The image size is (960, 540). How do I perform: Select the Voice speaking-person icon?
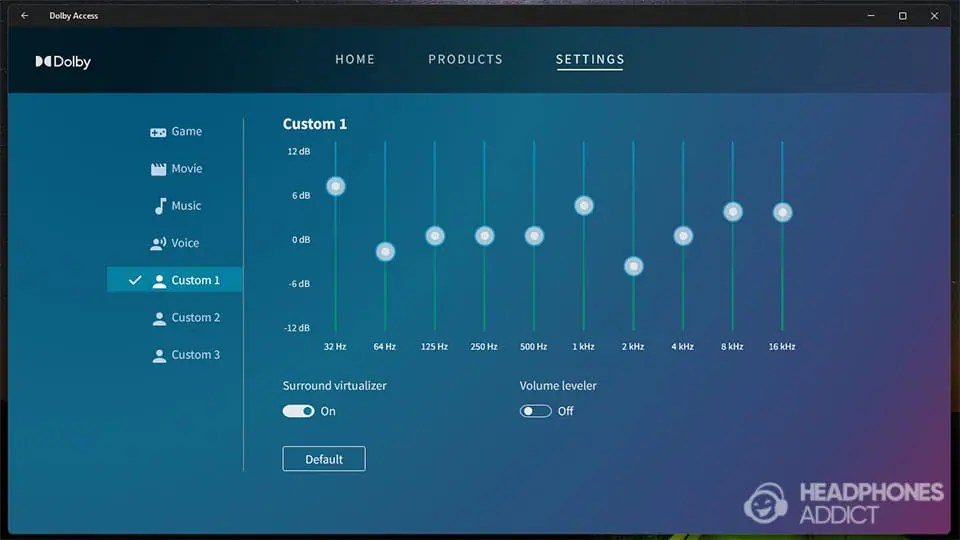click(x=158, y=243)
